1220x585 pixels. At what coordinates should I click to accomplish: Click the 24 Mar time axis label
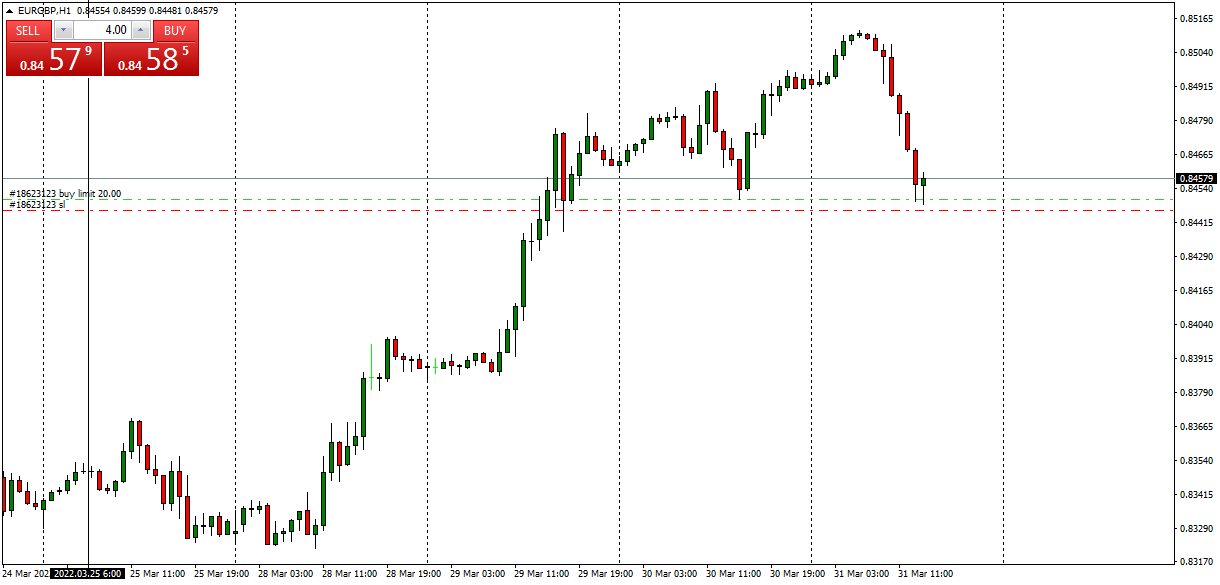tap(22, 575)
